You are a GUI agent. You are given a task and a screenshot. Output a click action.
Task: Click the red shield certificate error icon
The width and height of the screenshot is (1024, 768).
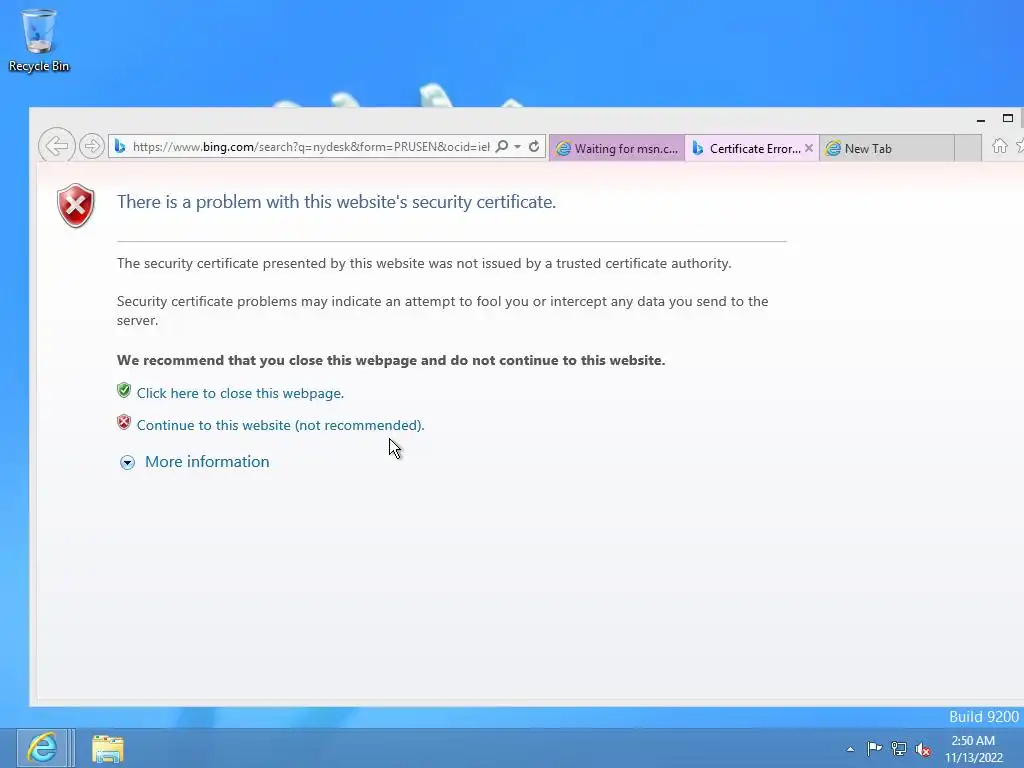click(76, 206)
